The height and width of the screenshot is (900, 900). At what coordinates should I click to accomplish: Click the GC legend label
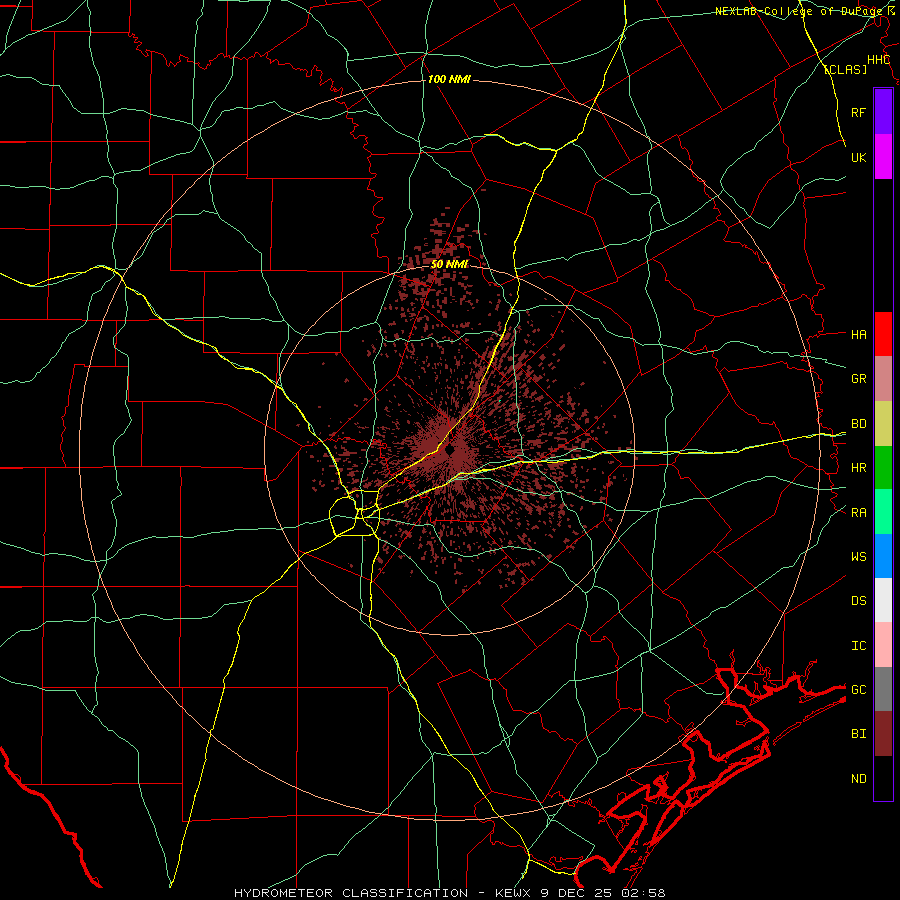click(858, 689)
